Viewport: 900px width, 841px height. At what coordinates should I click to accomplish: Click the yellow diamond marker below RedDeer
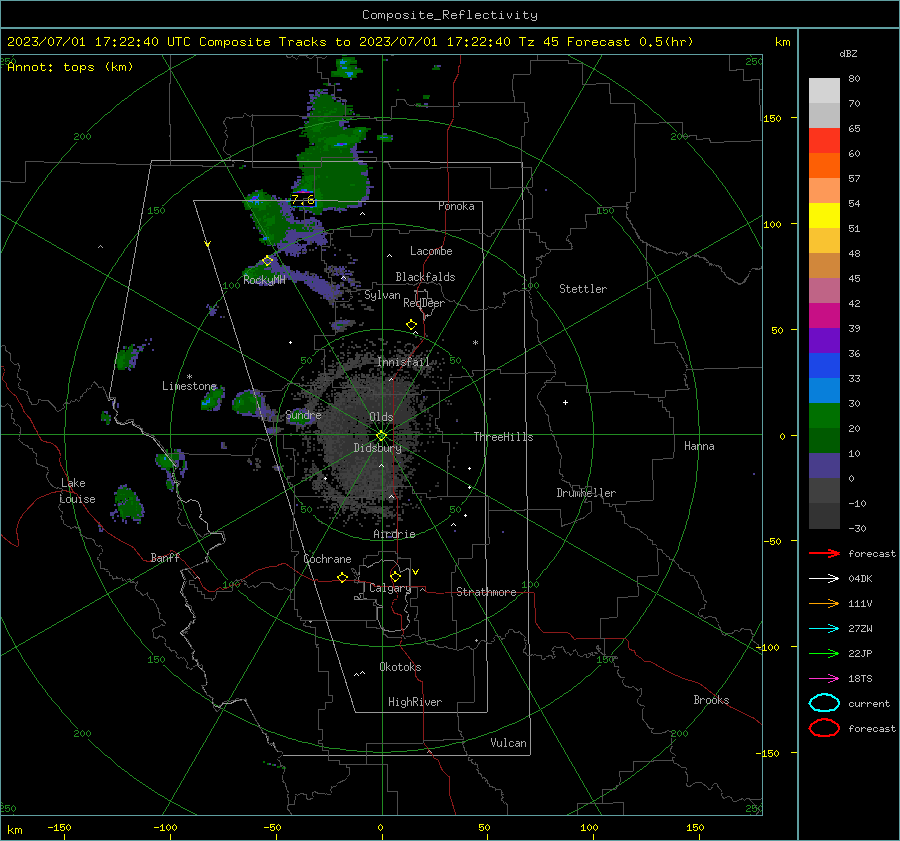tap(411, 324)
